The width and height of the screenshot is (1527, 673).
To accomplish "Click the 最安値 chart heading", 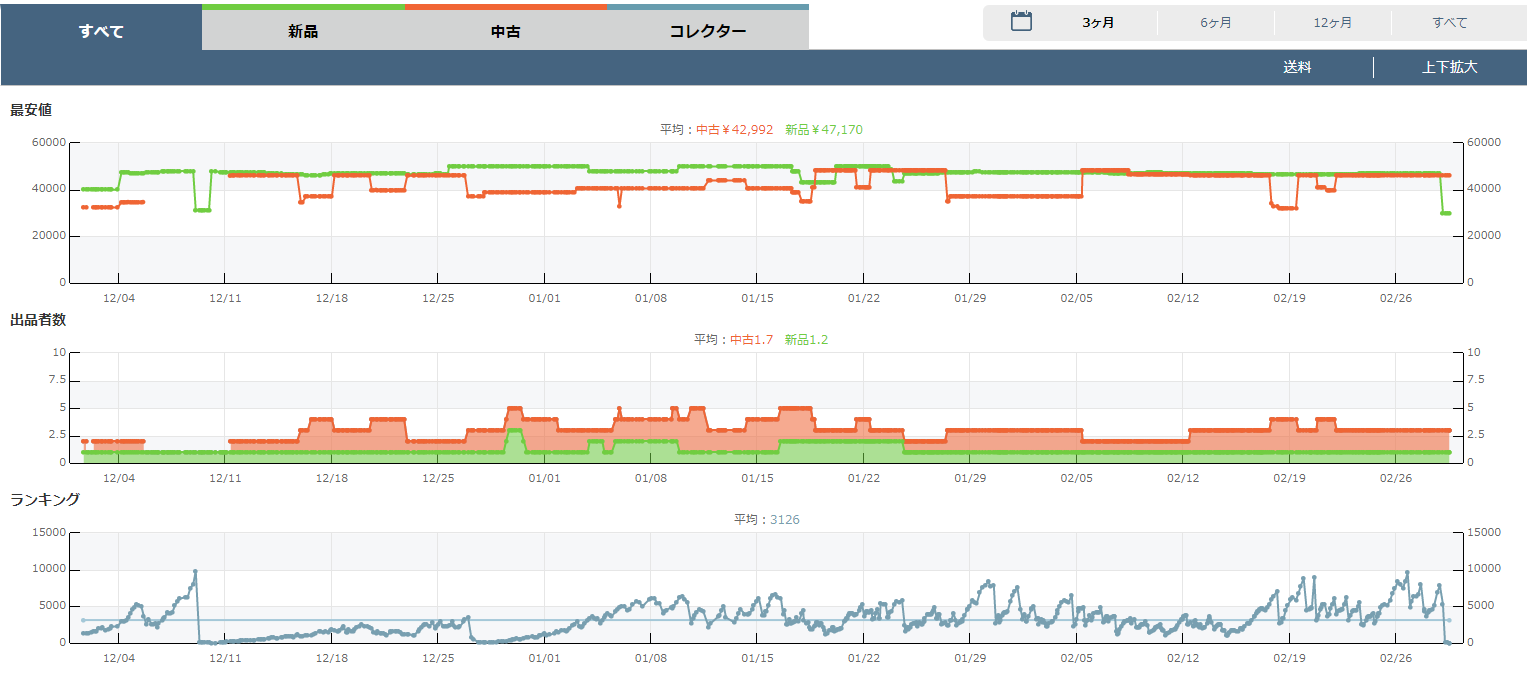I will [x=31, y=109].
